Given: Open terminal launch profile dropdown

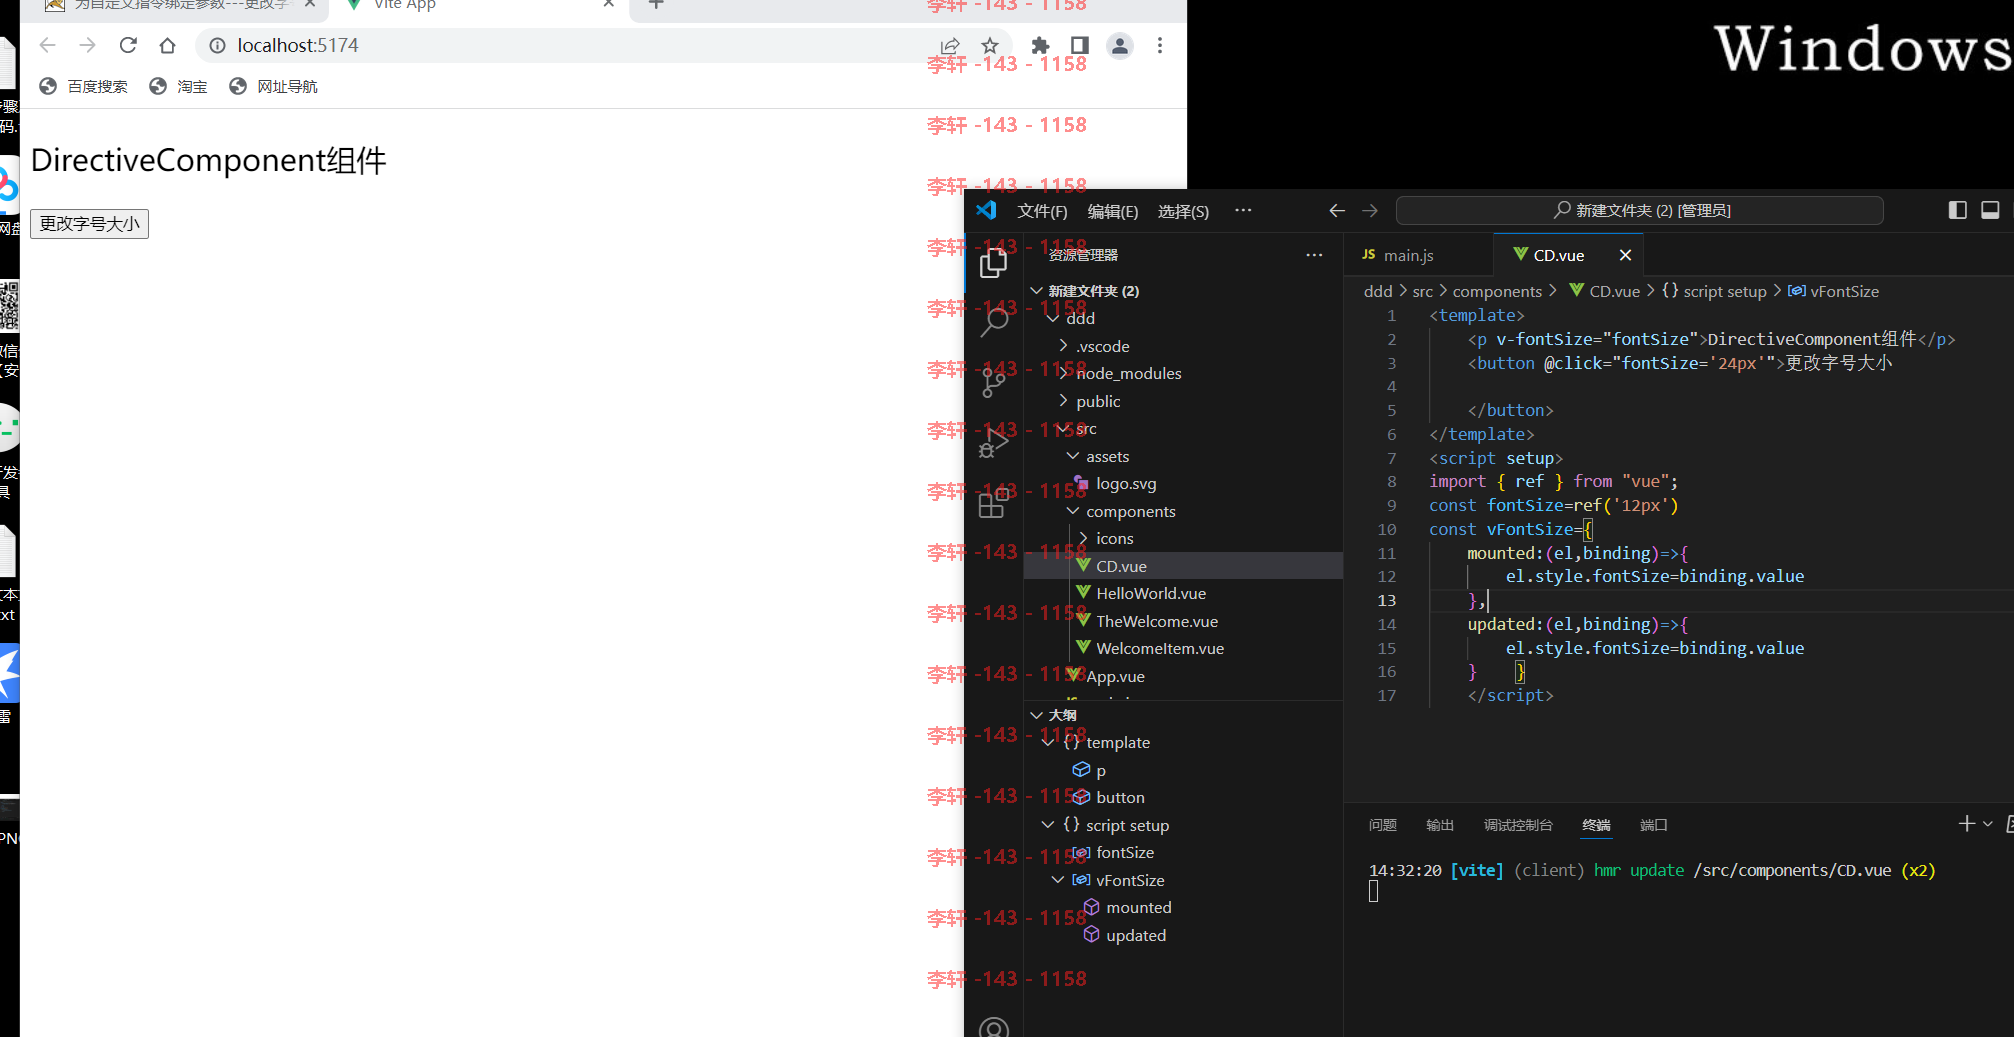Looking at the screenshot, I should pyautogui.click(x=1988, y=824).
